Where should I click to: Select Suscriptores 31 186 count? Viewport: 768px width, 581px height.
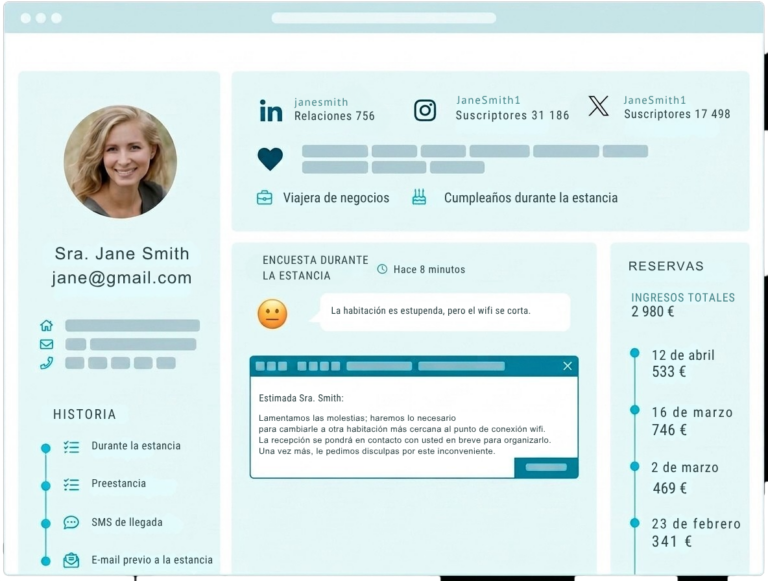[x=512, y=115]
